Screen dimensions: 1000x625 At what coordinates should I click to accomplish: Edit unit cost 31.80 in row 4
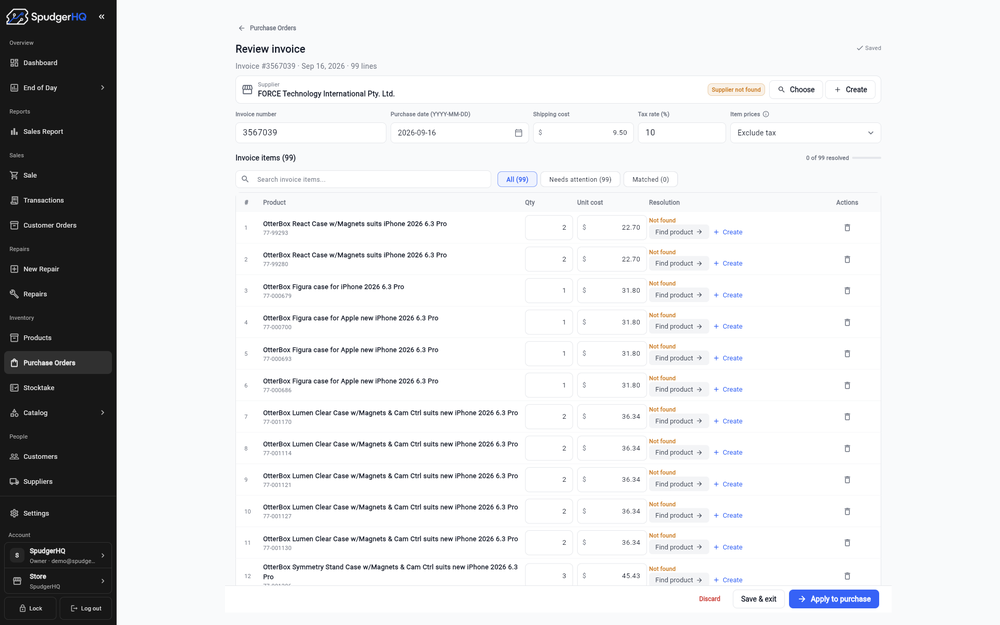611,322
